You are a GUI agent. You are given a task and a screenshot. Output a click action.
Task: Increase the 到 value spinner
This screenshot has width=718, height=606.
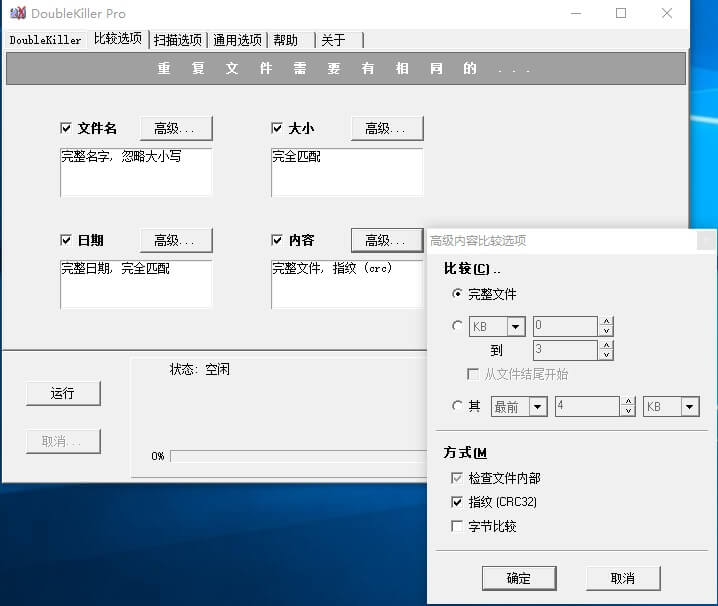606,345
